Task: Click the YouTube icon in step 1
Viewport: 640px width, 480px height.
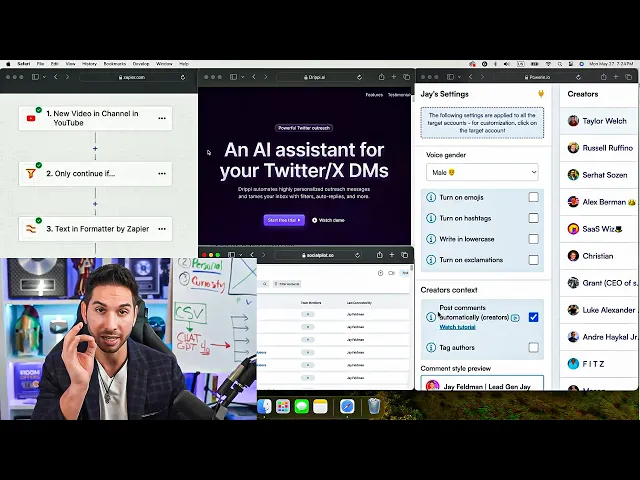Action: point(31,118)
